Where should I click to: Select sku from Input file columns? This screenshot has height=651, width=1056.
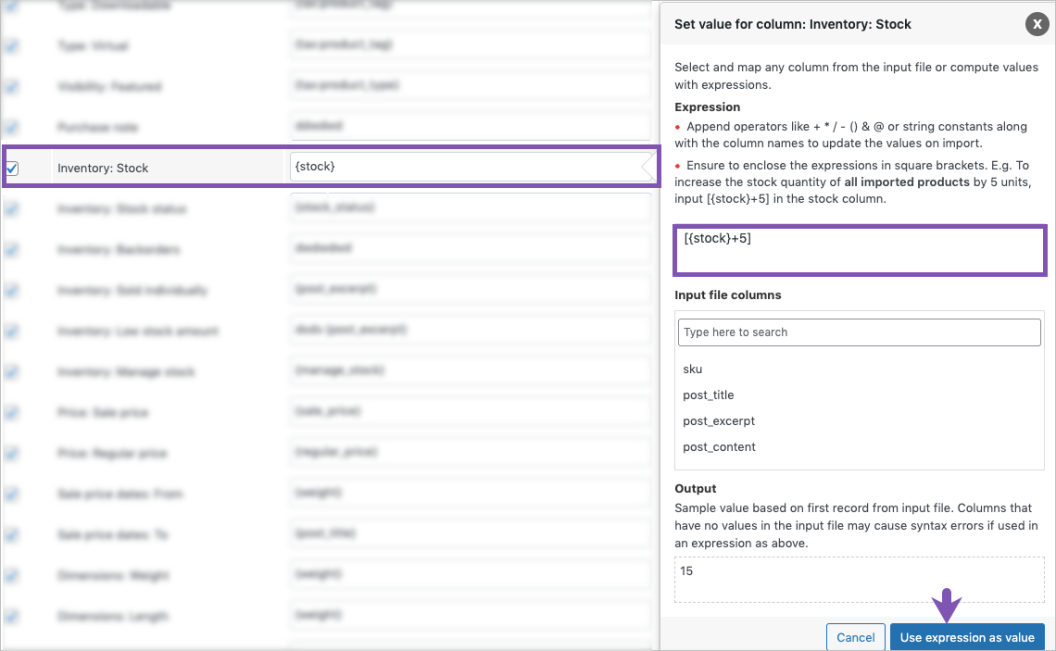[x=691, y=369]
